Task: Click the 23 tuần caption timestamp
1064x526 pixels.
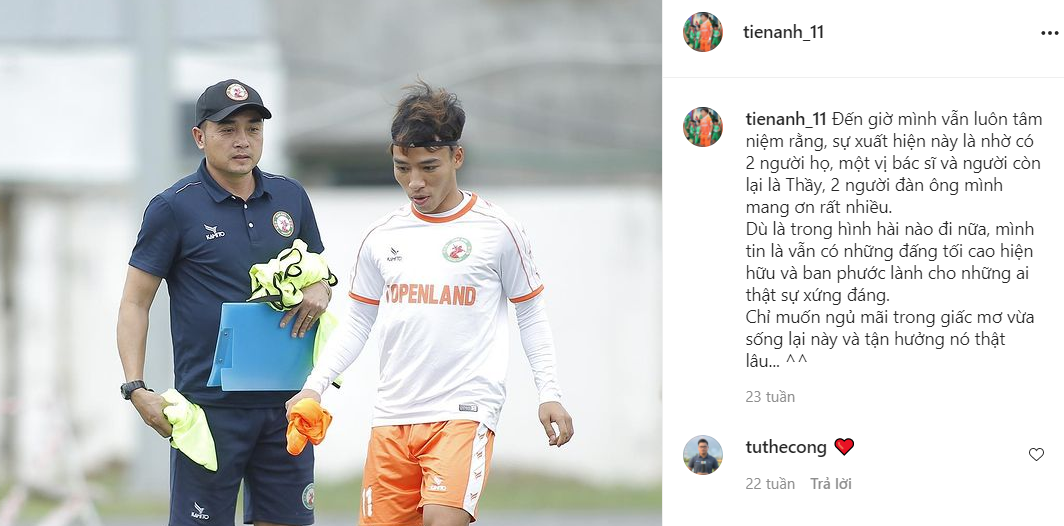Action: (770, 397)
